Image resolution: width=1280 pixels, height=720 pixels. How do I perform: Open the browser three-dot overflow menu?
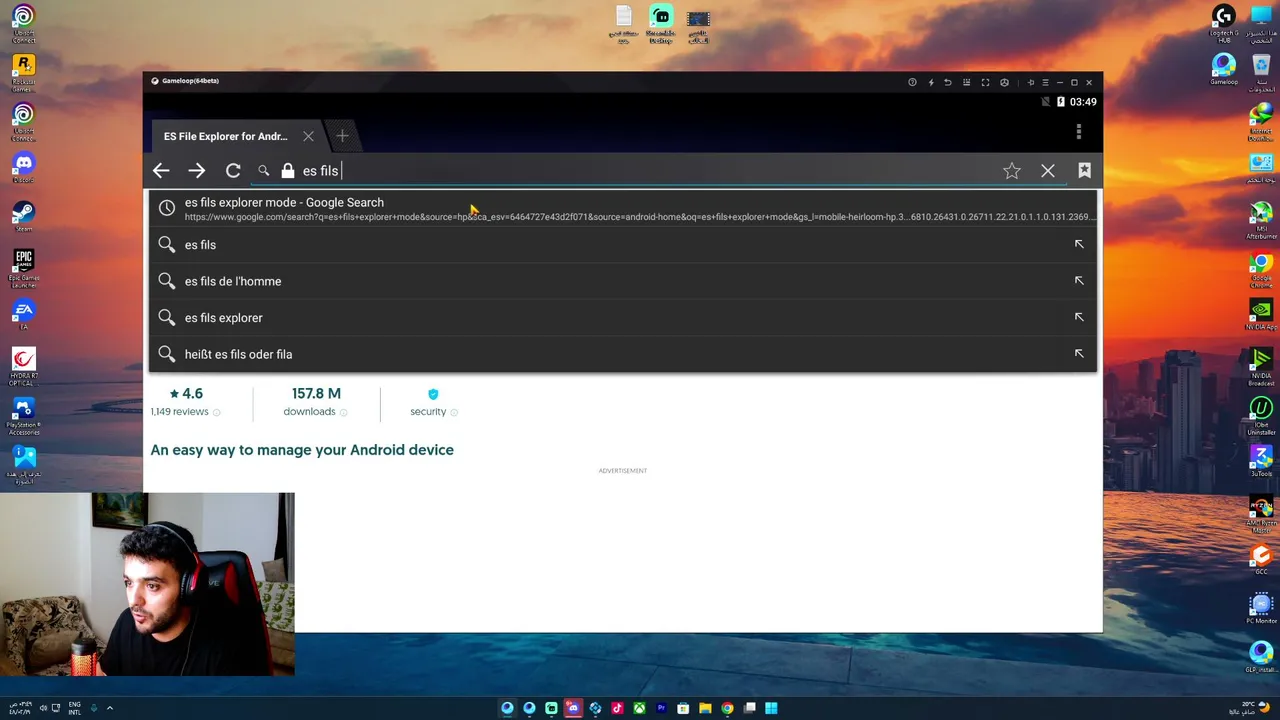click(x=1079, y=132)
